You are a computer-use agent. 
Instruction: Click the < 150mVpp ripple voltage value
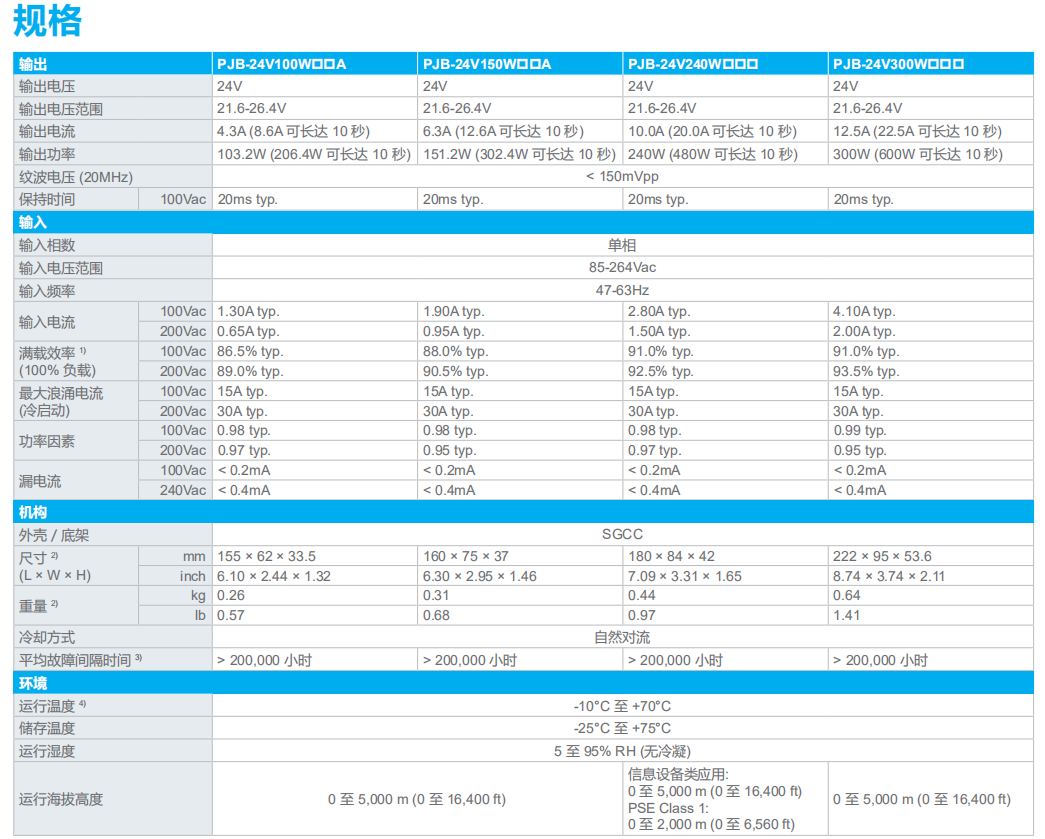pos(621,176)
